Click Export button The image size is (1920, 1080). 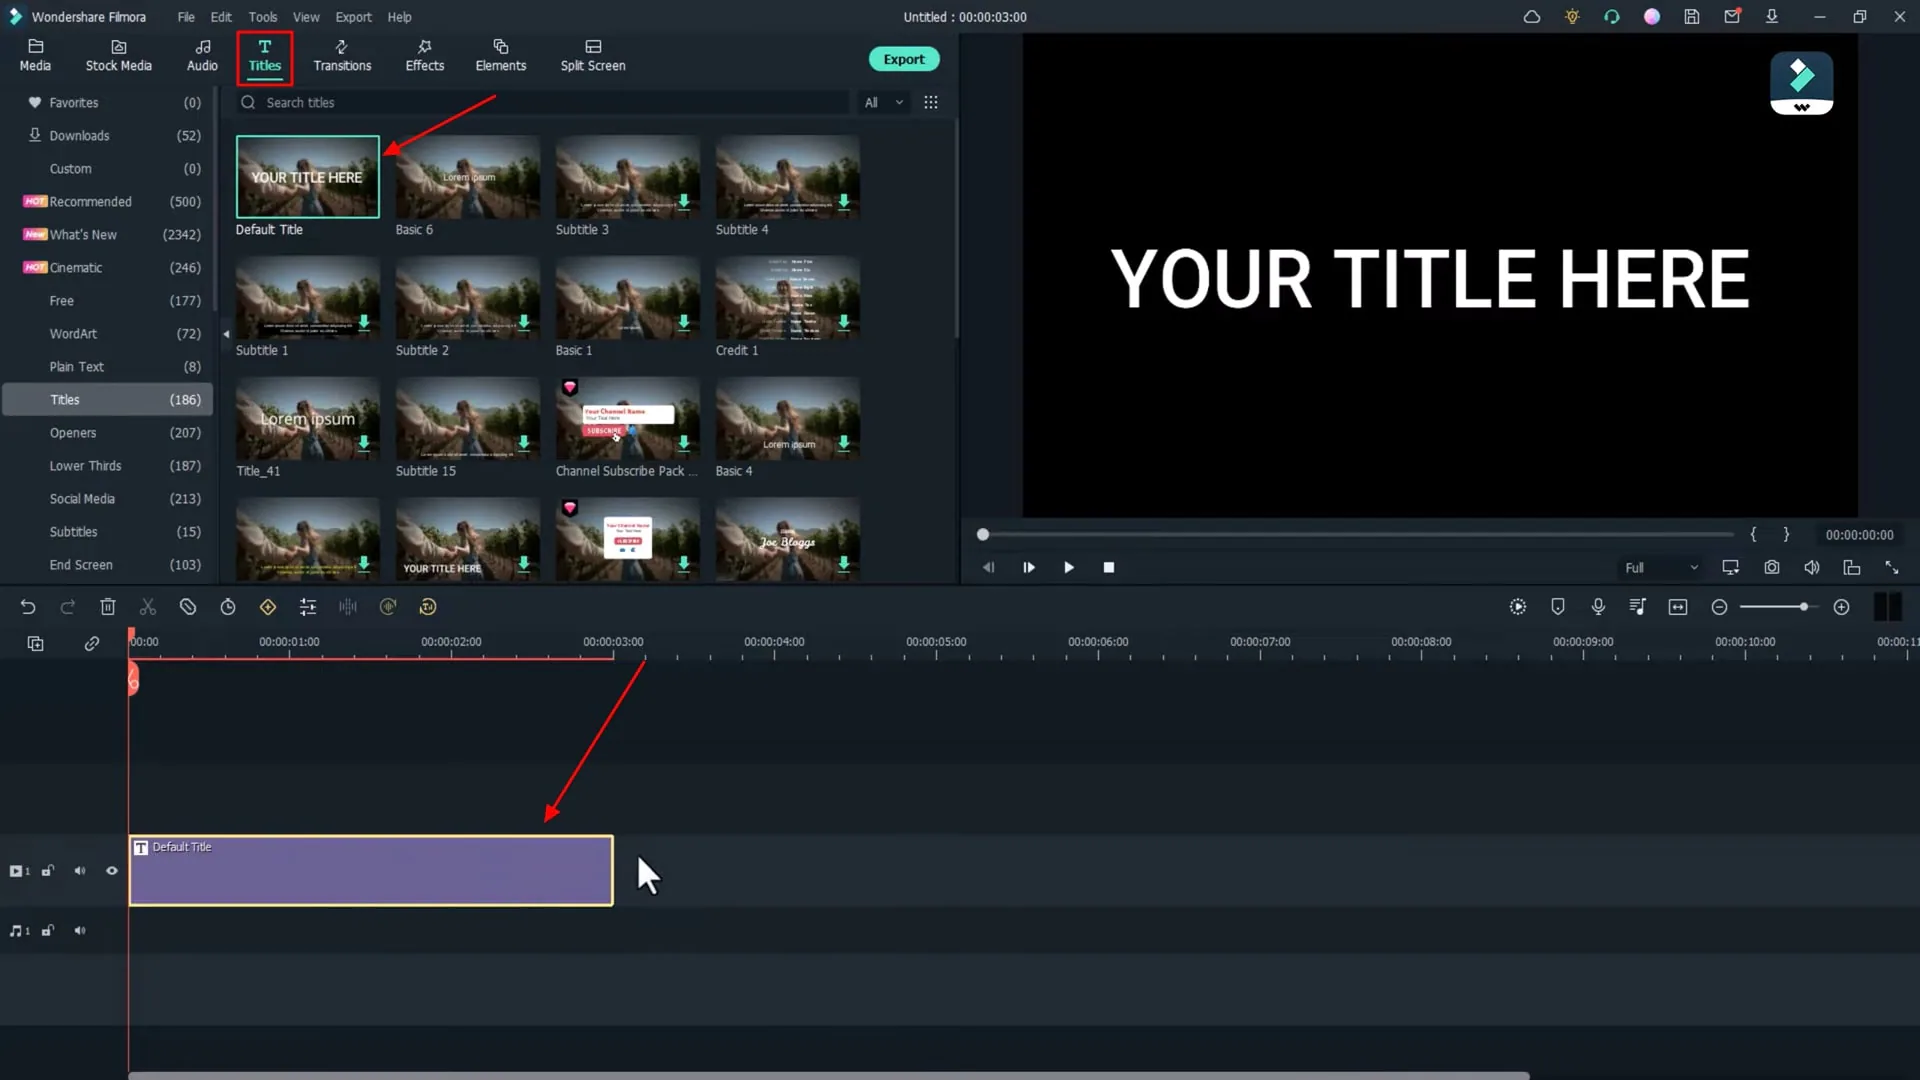point(903,58)
